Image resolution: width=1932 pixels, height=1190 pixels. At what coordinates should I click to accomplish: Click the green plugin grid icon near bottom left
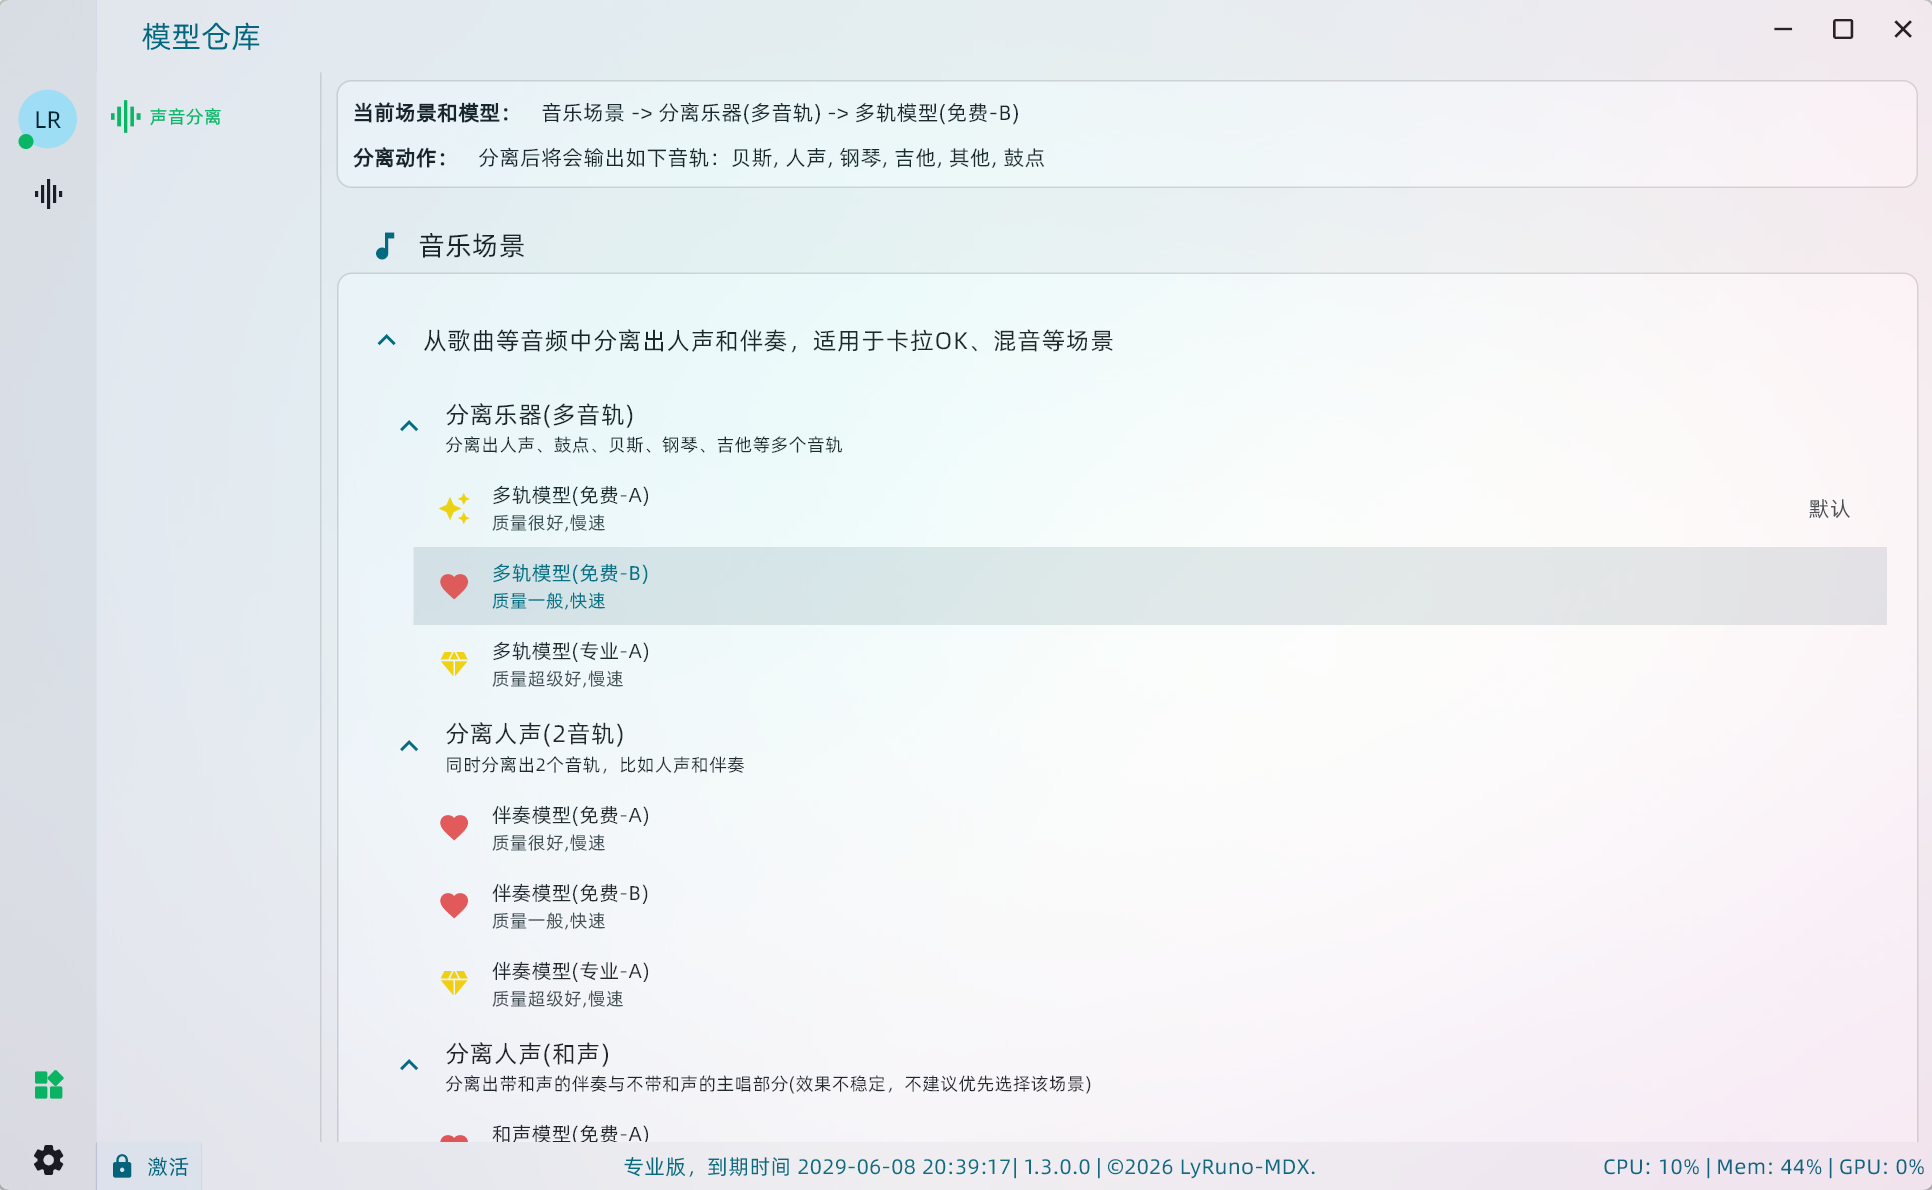[48, 1084]
